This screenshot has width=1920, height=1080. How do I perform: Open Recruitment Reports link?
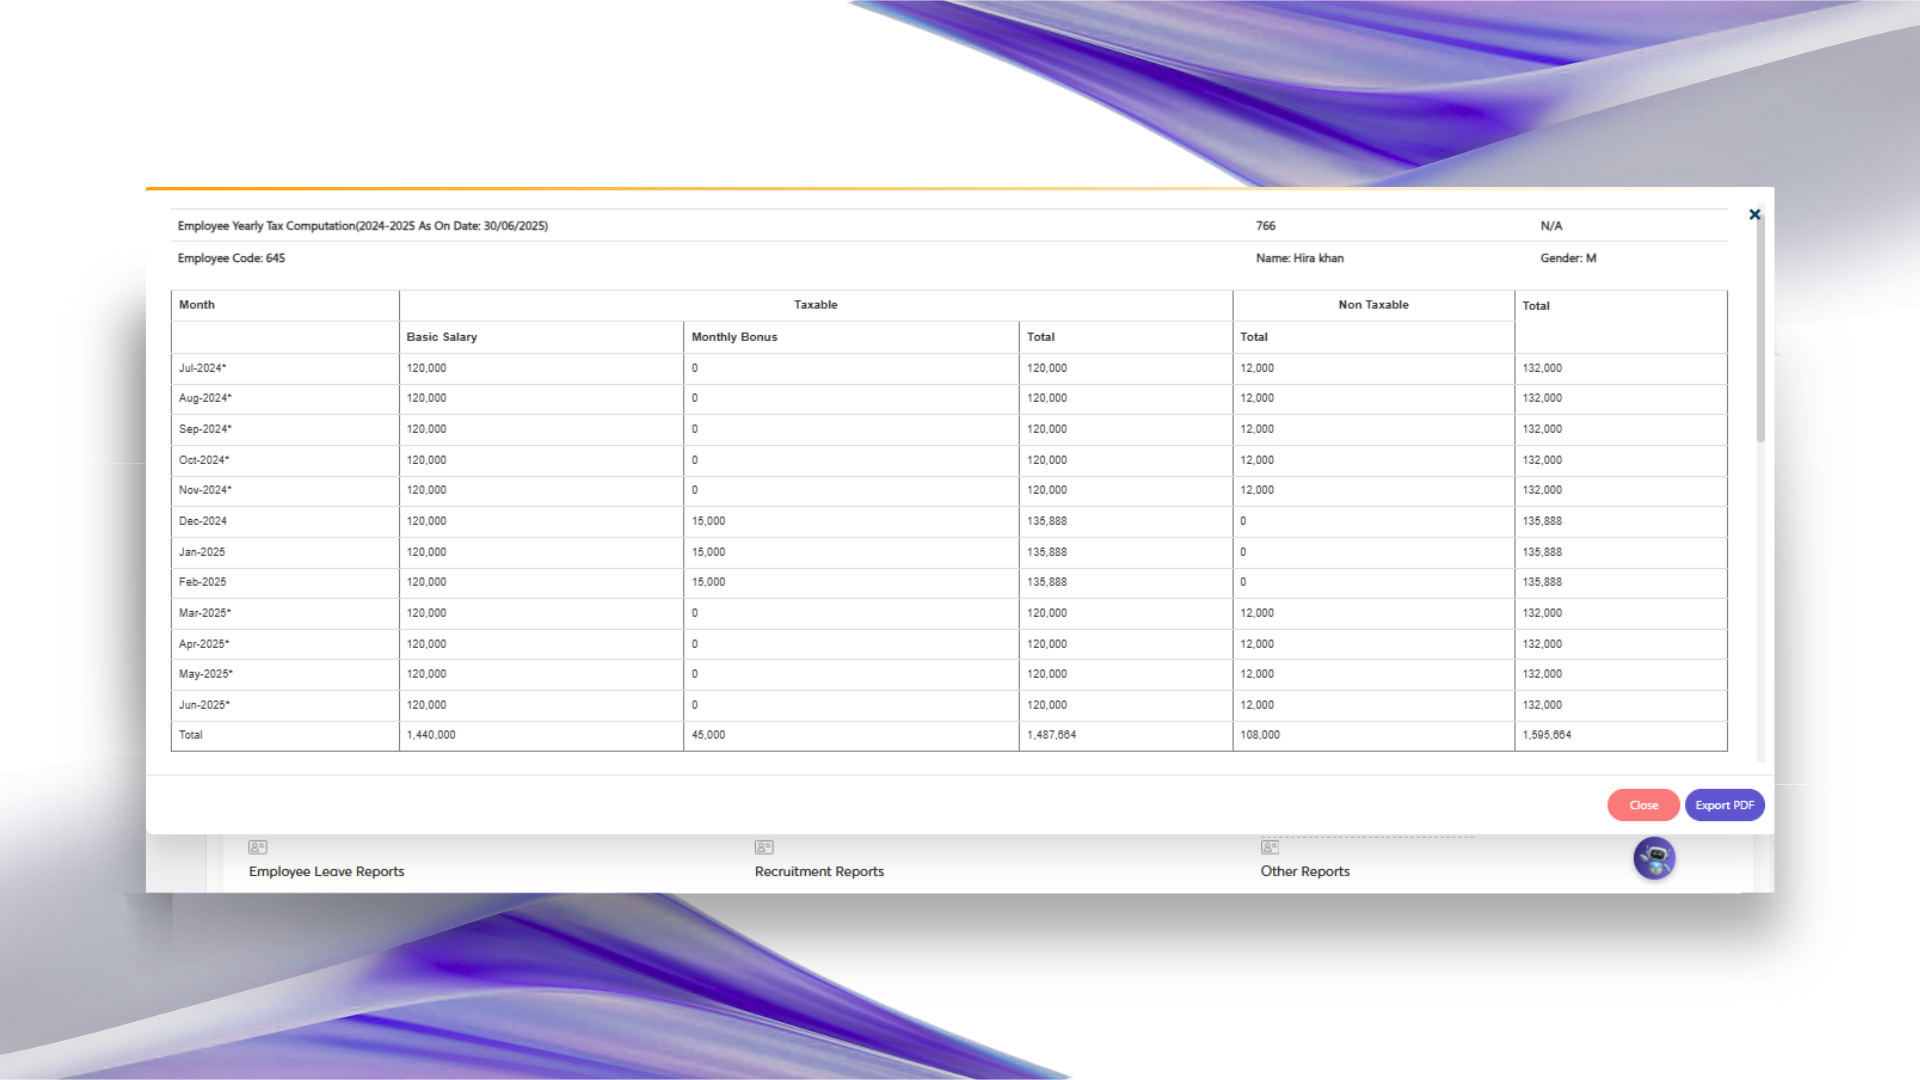819,872
